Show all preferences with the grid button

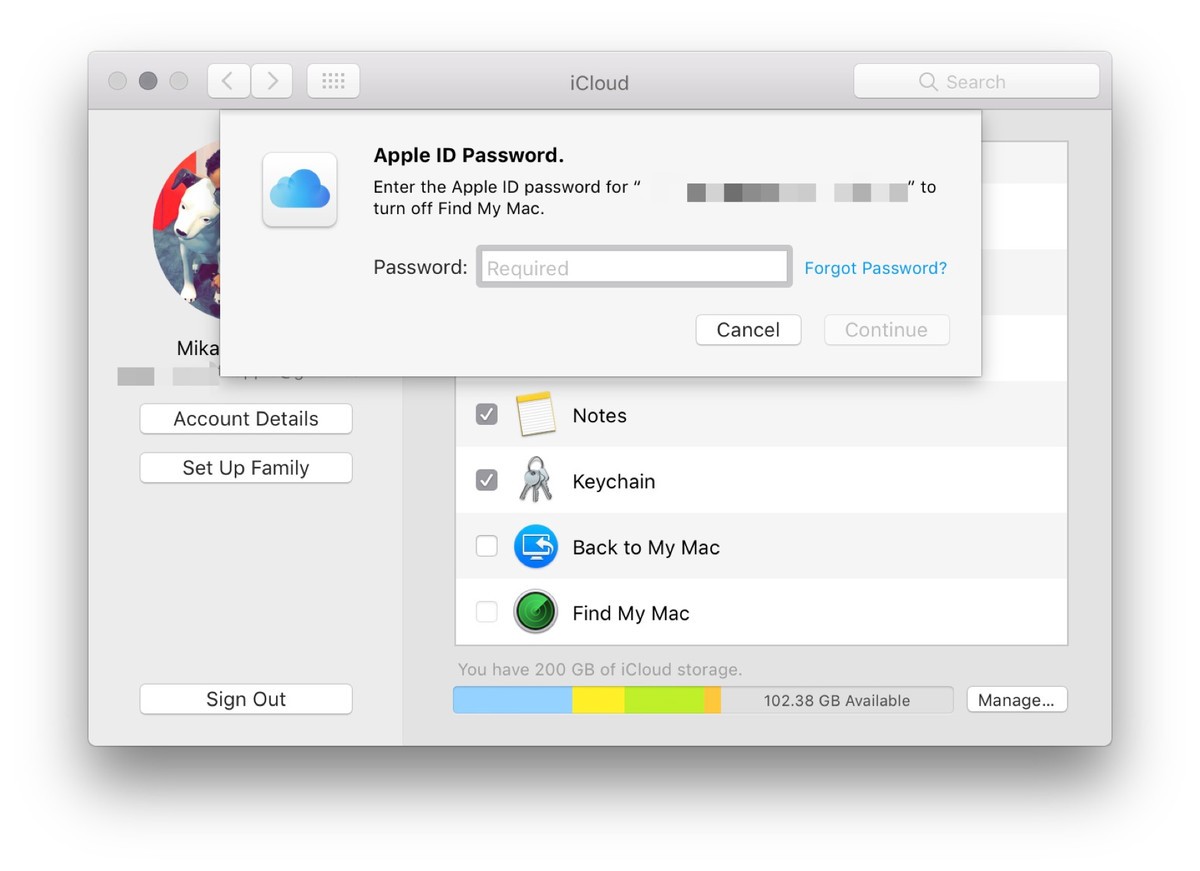click(x=333, y=81)
